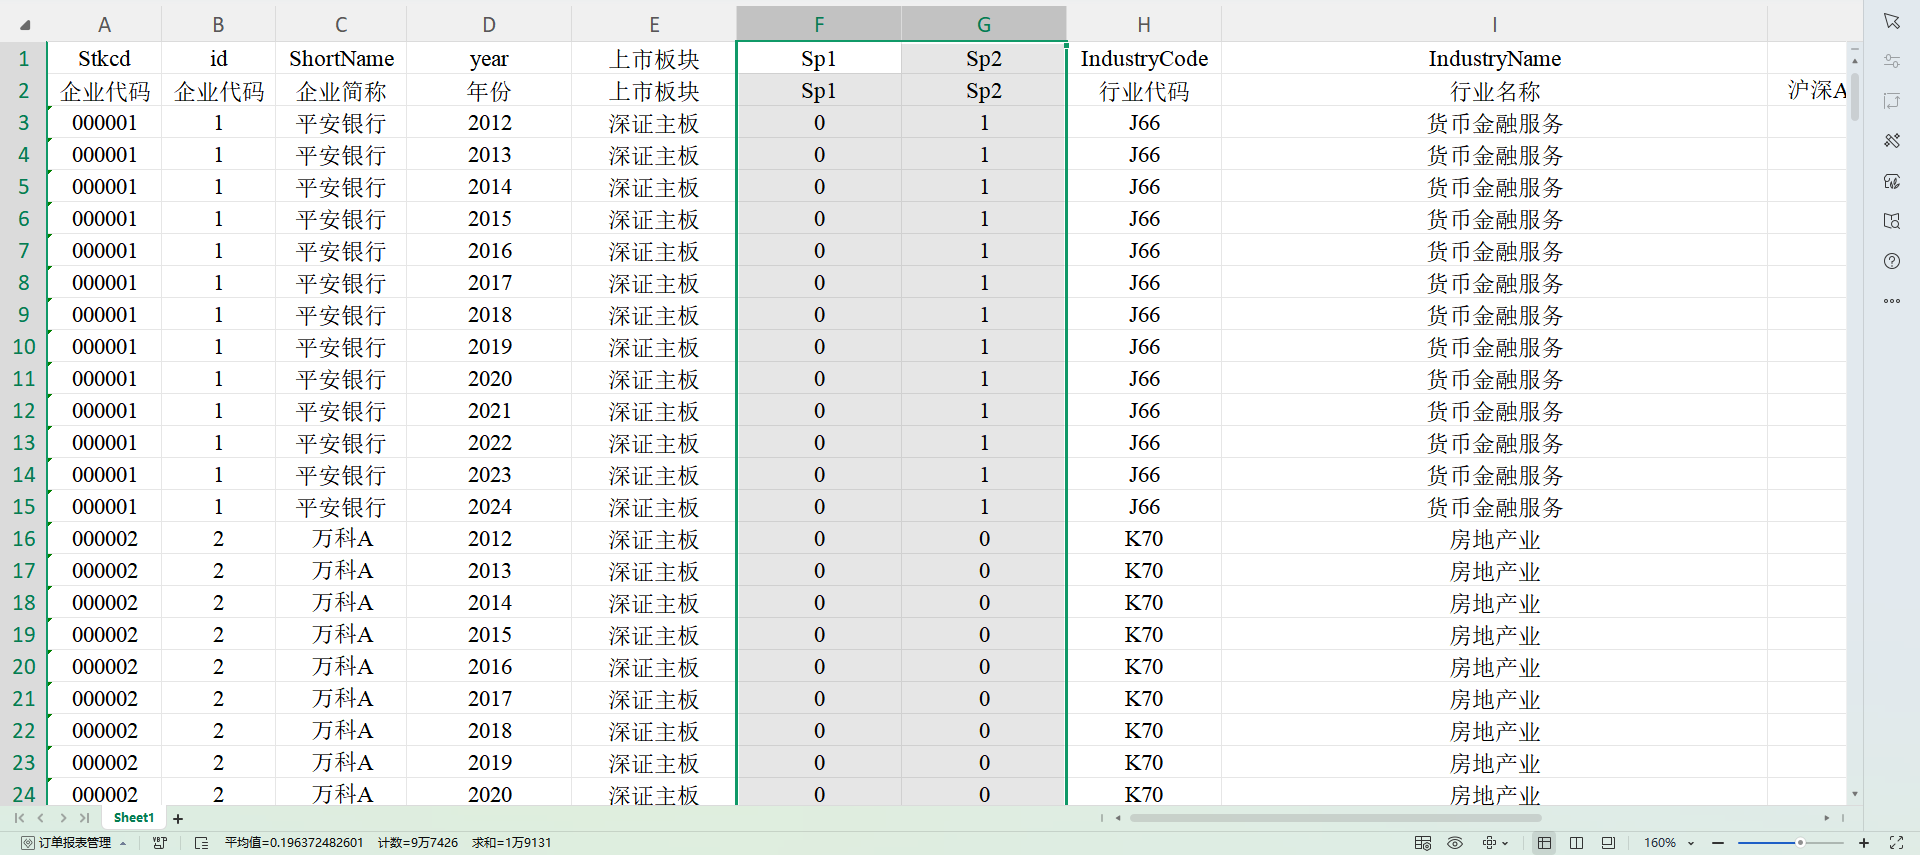The image size is (1920, 855).
Task: Select the Sheet1 tab
Action: point(134,818)
